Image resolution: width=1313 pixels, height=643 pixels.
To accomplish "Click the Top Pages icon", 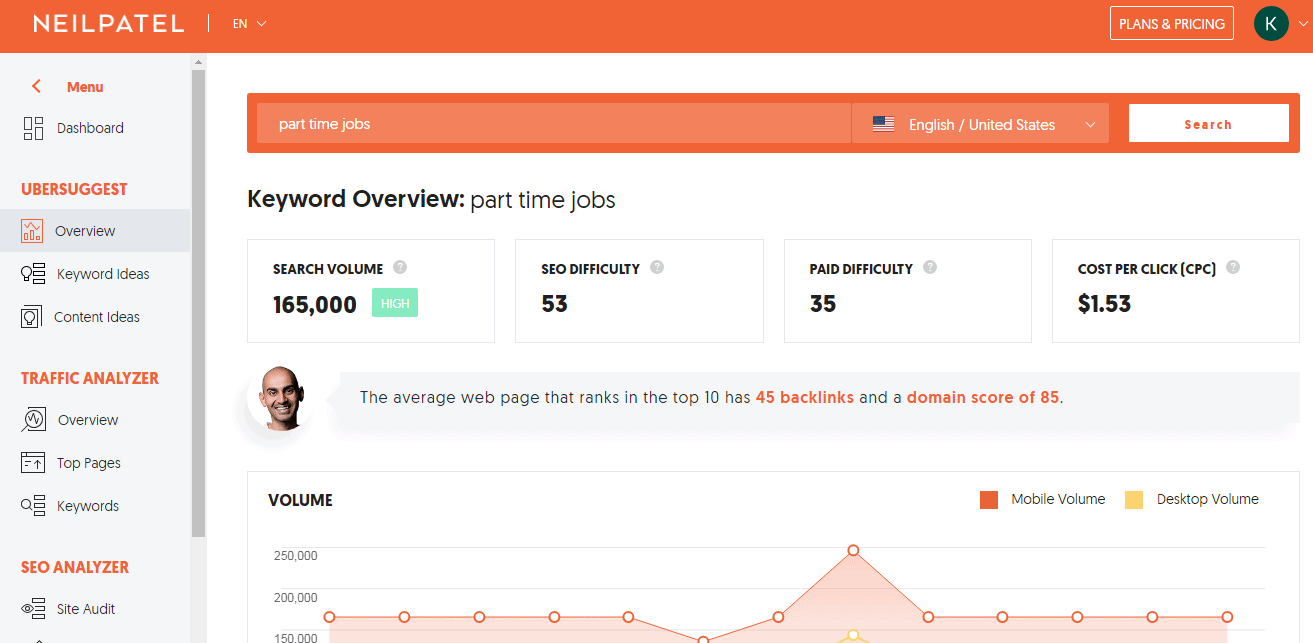I will click(33, 463).
